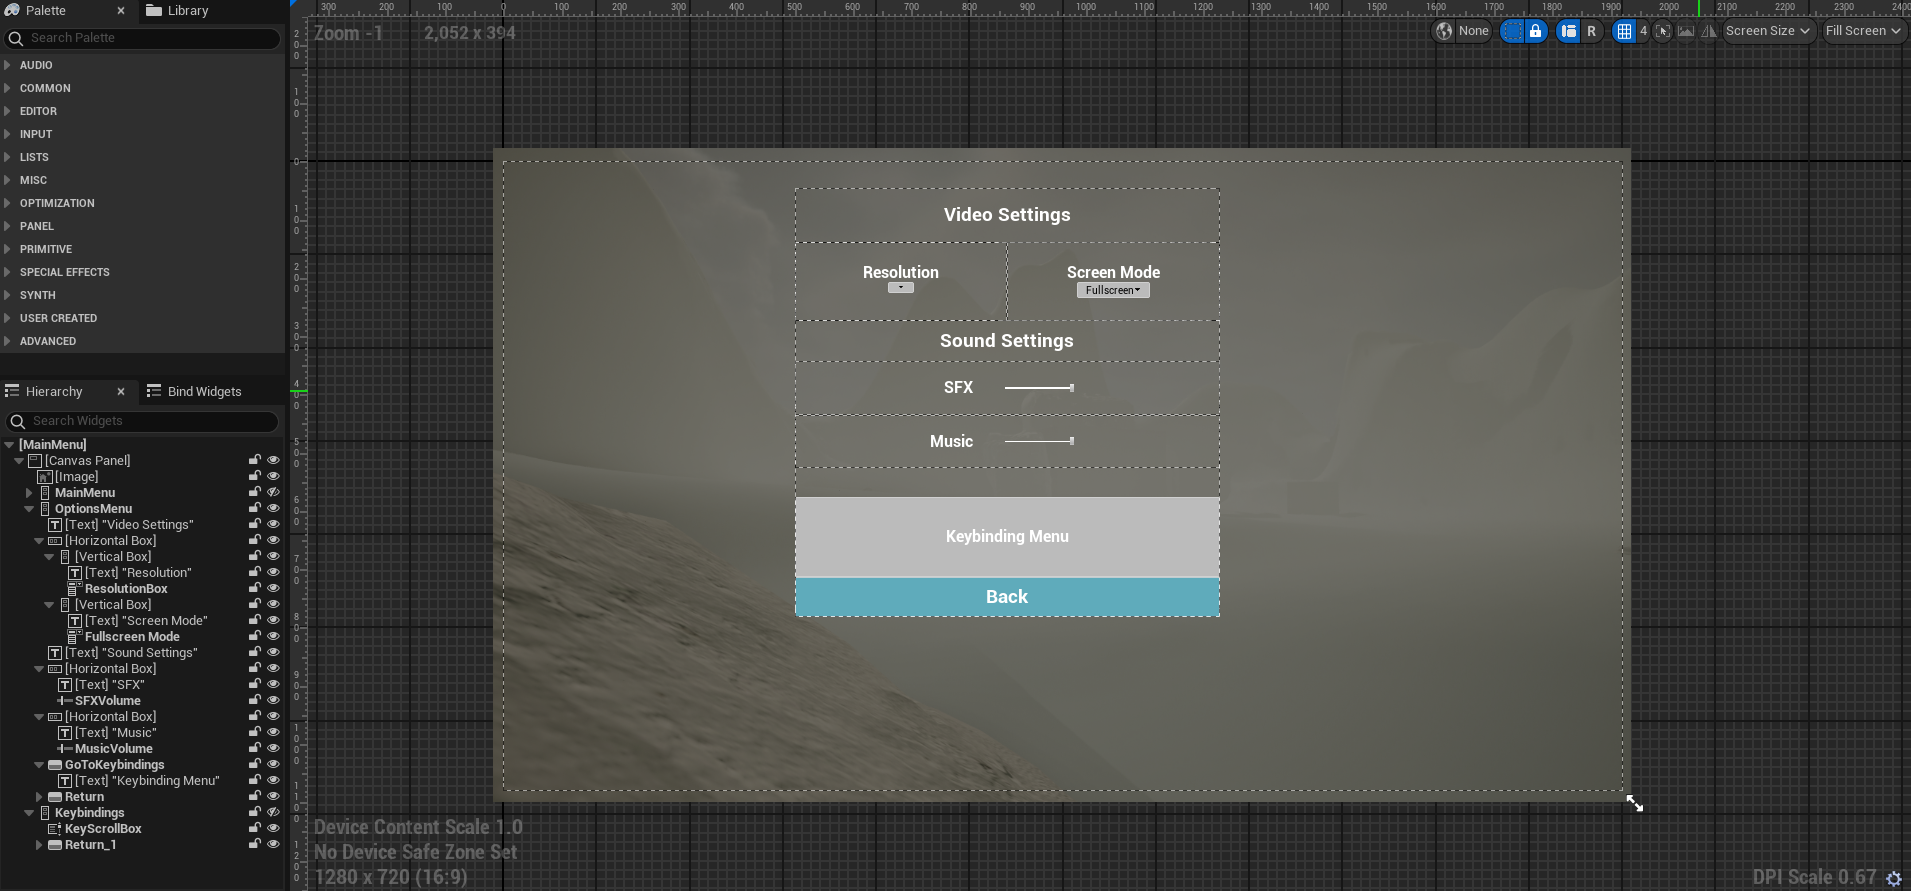Toggle the widget layout panel icon in the viewport toolbar
Screen dimensions: 1911x891
[1569, 31]
